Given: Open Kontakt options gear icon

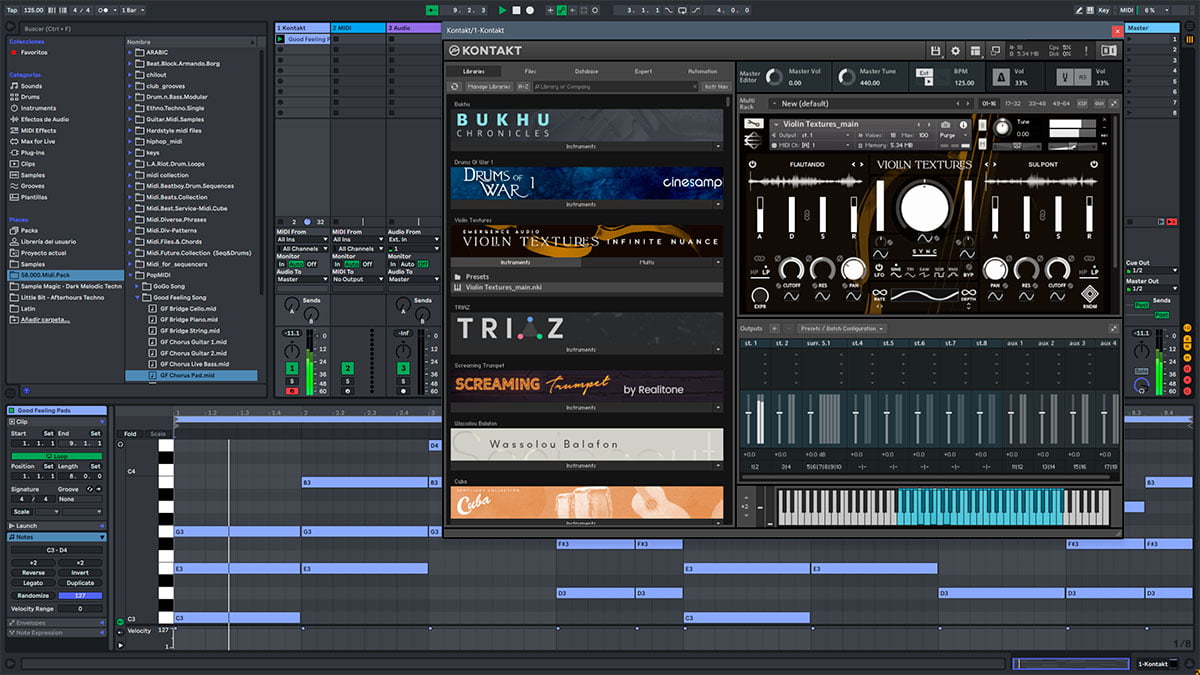Looking at the screenshot, I should [x=955, y=51].
